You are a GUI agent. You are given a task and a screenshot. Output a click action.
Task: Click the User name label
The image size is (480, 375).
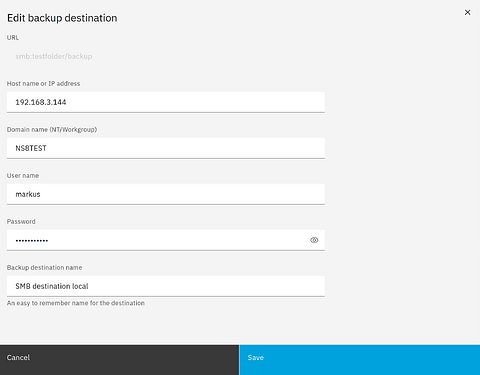(x=23, y=176)
